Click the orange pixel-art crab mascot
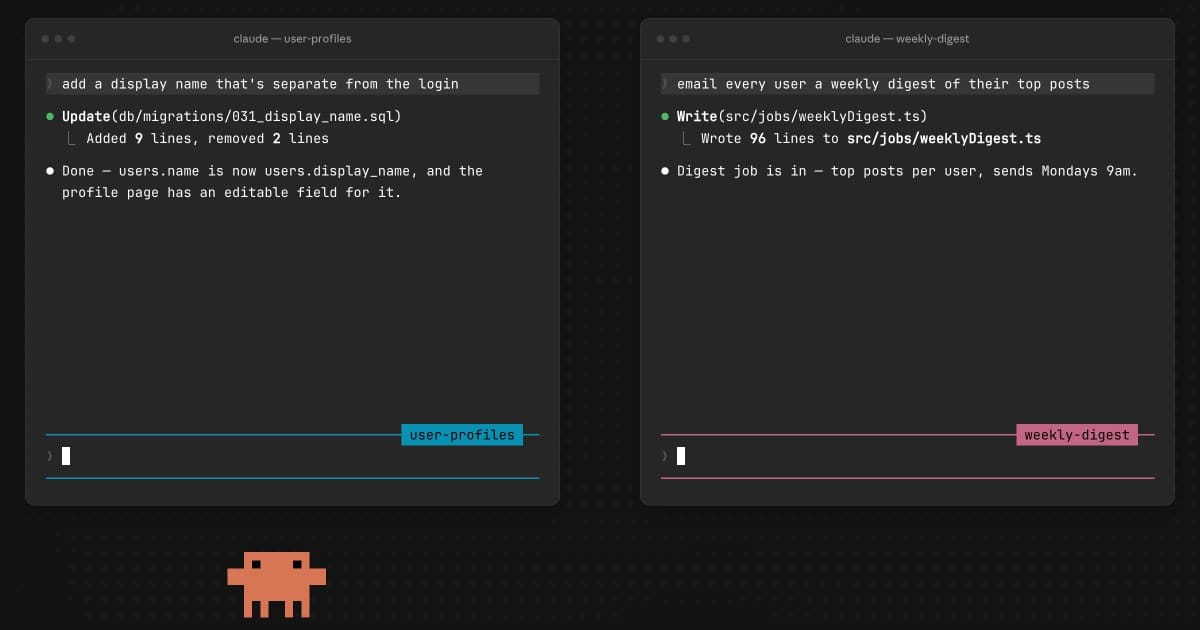Viewport: 1200px width, 630px height. [277, 584]
